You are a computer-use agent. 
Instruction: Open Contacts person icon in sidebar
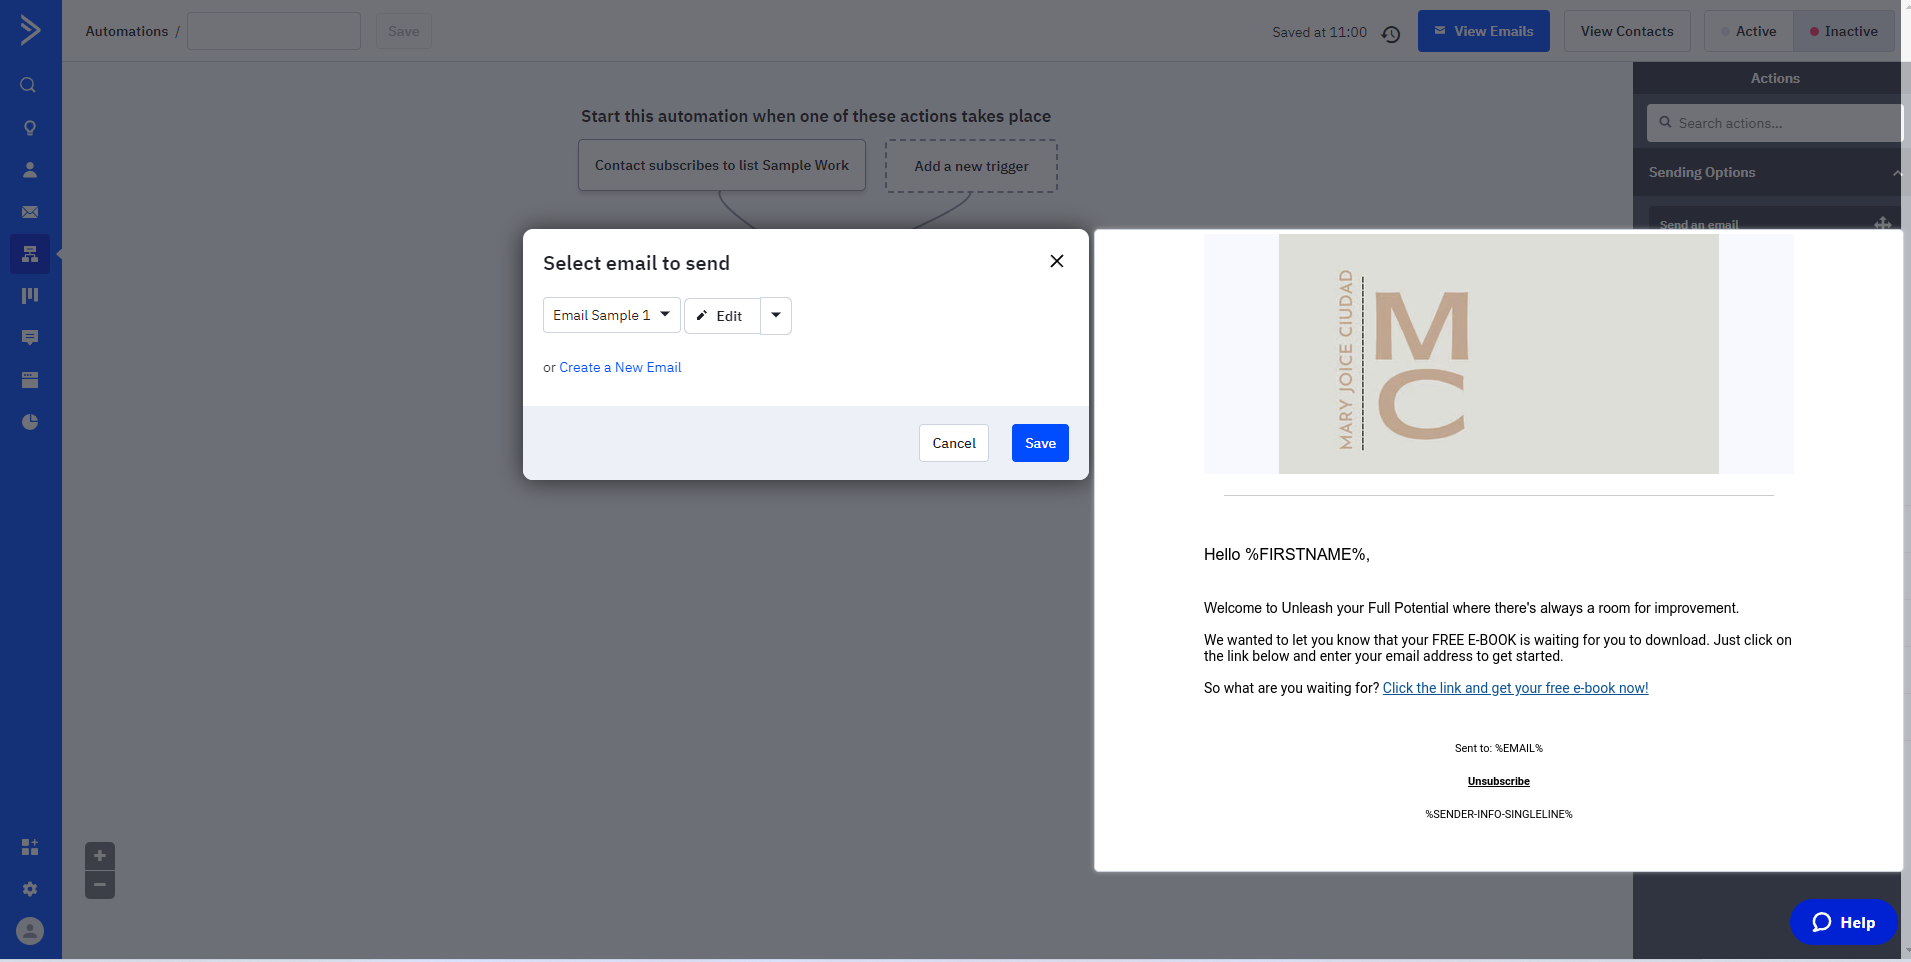(30, 170)
